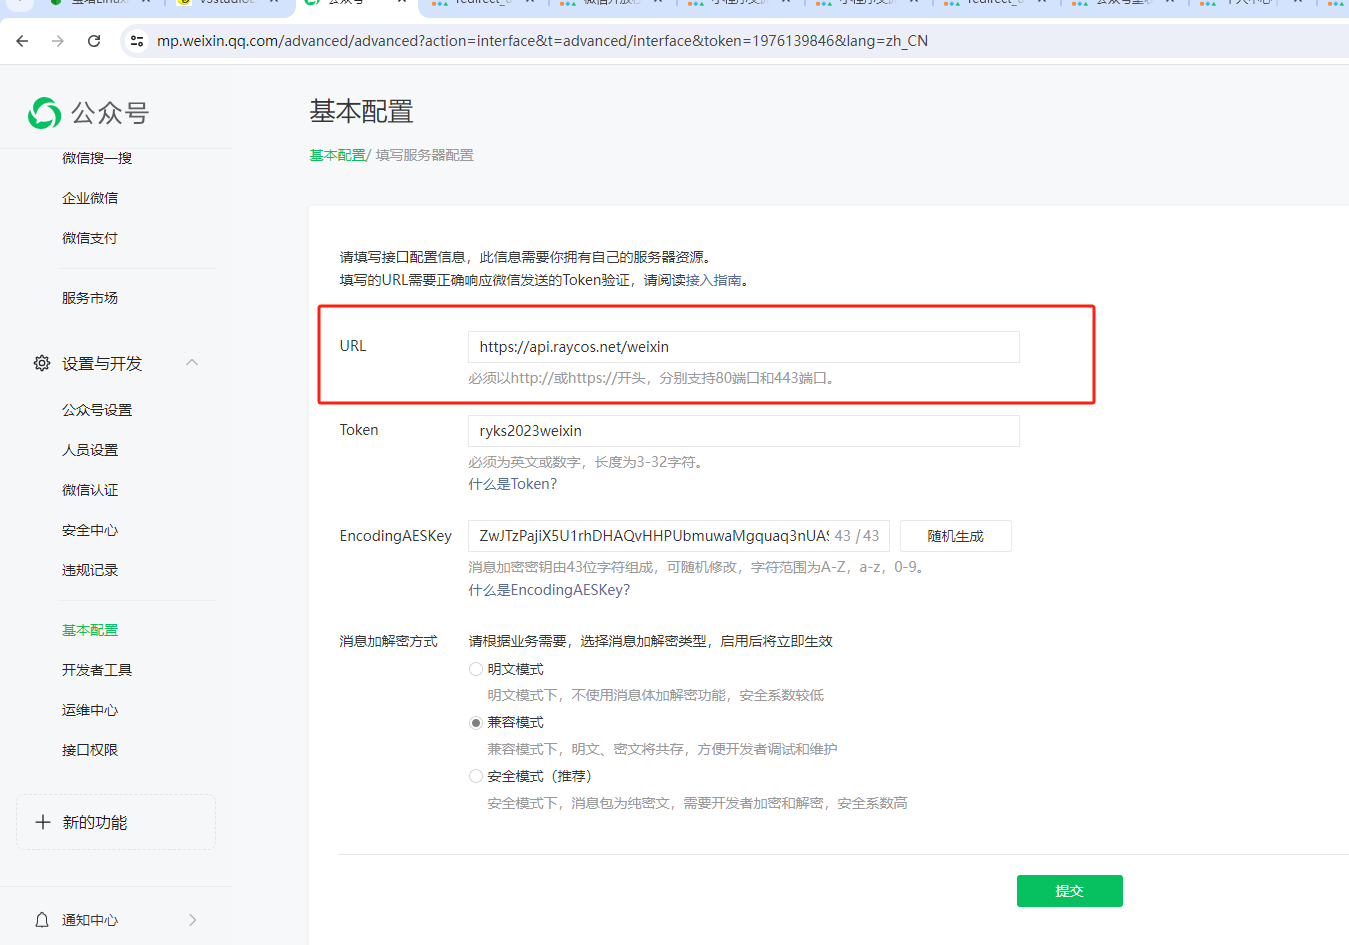Click the 新的功能 button
The image size is (1349, 945).
click(116, 822)
